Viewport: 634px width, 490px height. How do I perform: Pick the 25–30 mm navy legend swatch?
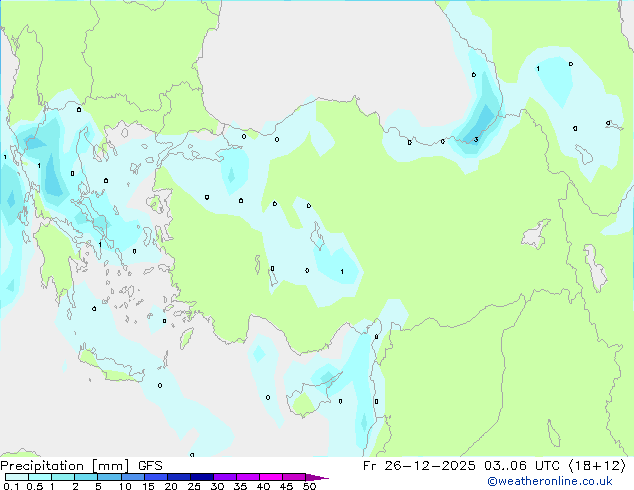click(201, 477)
